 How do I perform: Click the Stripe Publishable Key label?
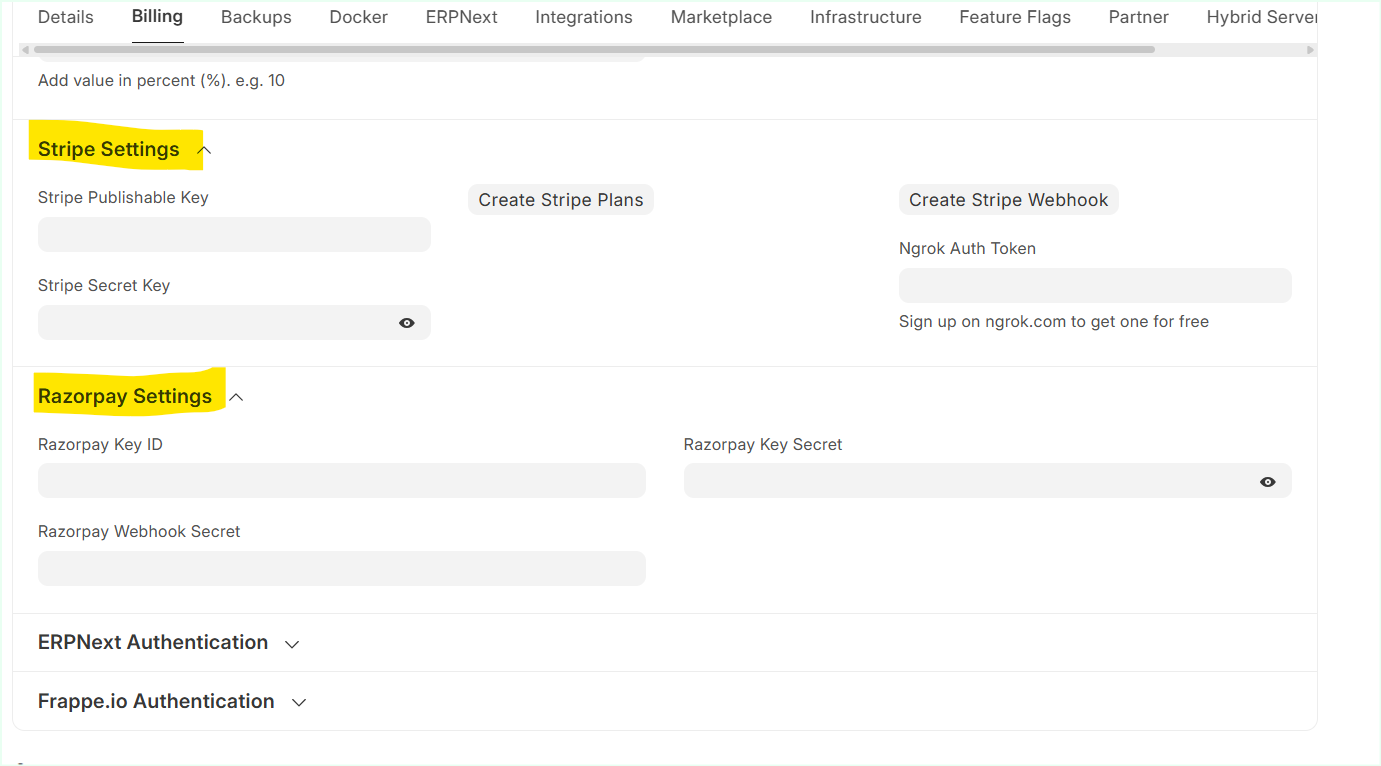[123, 197]
